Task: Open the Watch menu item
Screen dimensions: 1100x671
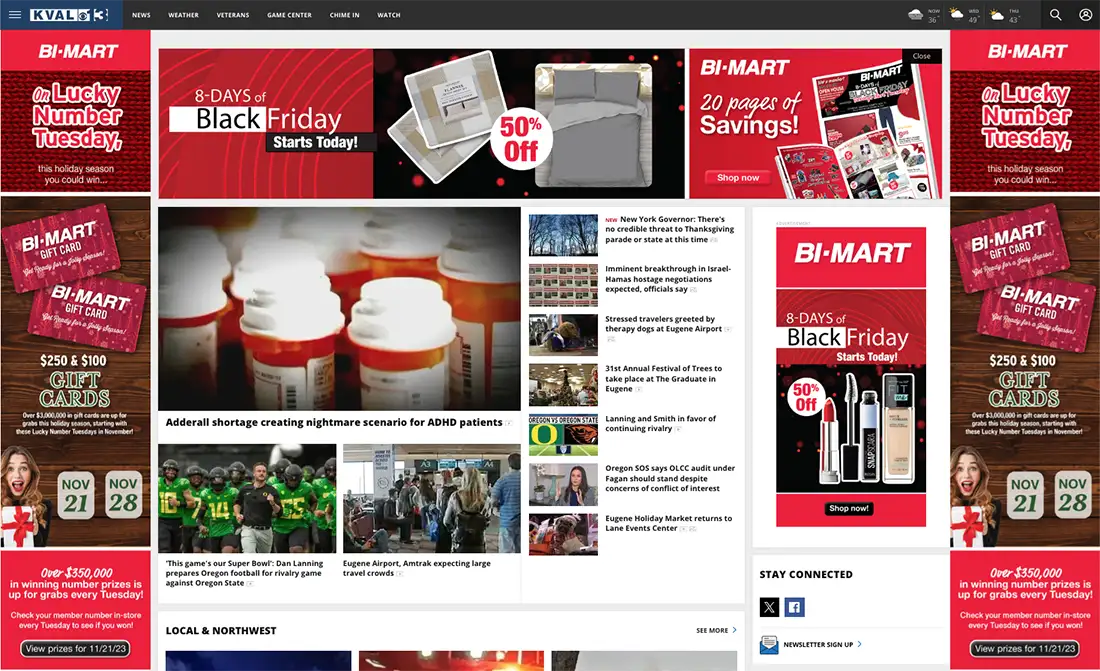Action: tap(389, 15)
